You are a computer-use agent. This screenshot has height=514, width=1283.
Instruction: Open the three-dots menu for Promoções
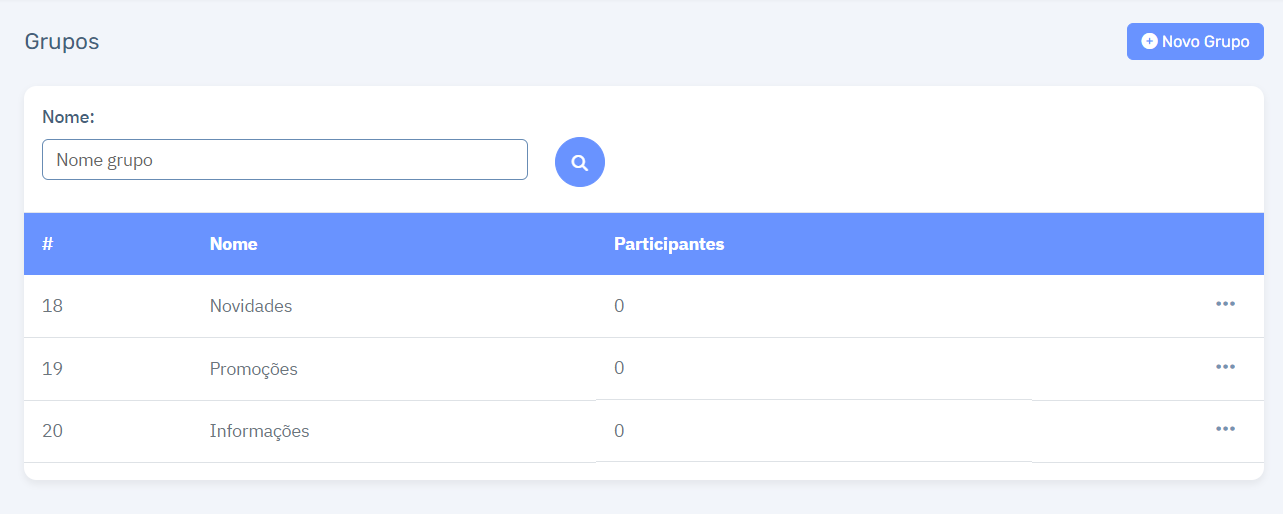(x=1225, y=367)
